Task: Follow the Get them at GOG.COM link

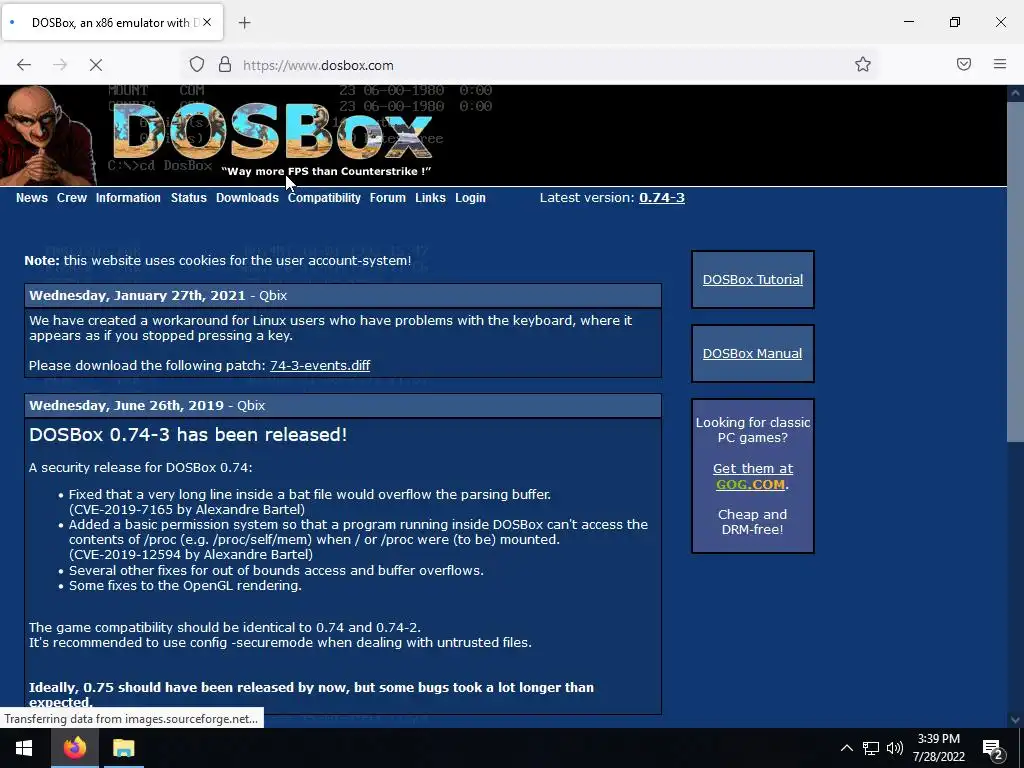Action: pos(752,477)
